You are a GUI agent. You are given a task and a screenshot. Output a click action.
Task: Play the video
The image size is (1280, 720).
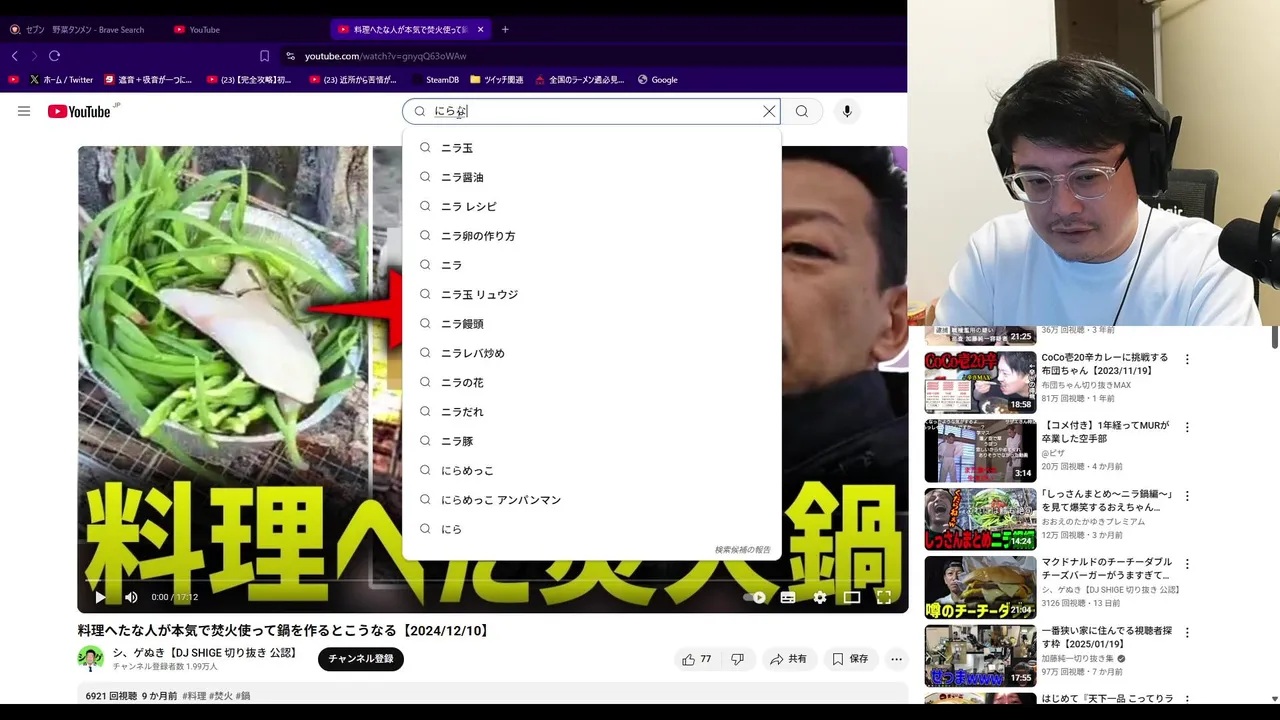click(100, 597)
